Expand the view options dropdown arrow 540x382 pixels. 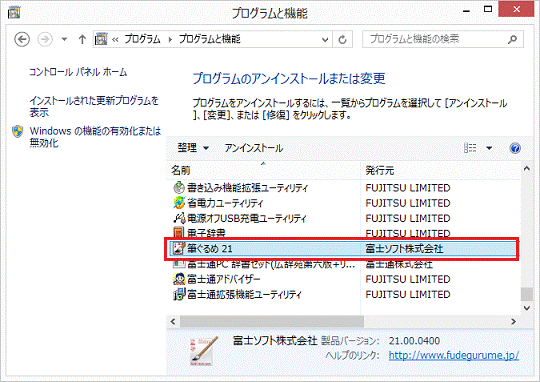point(489,148)
